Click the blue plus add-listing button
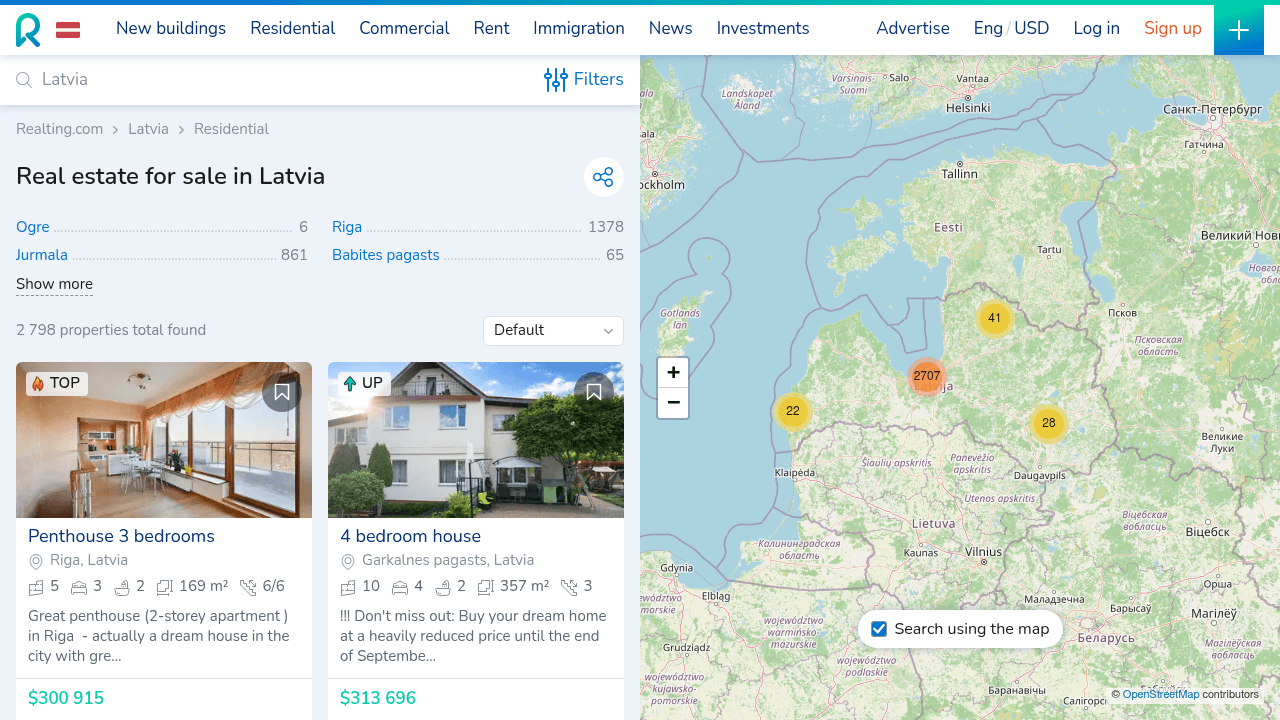Viewport: 1280px width, 720px height. pyautogui.click(x=1239, y=30)
